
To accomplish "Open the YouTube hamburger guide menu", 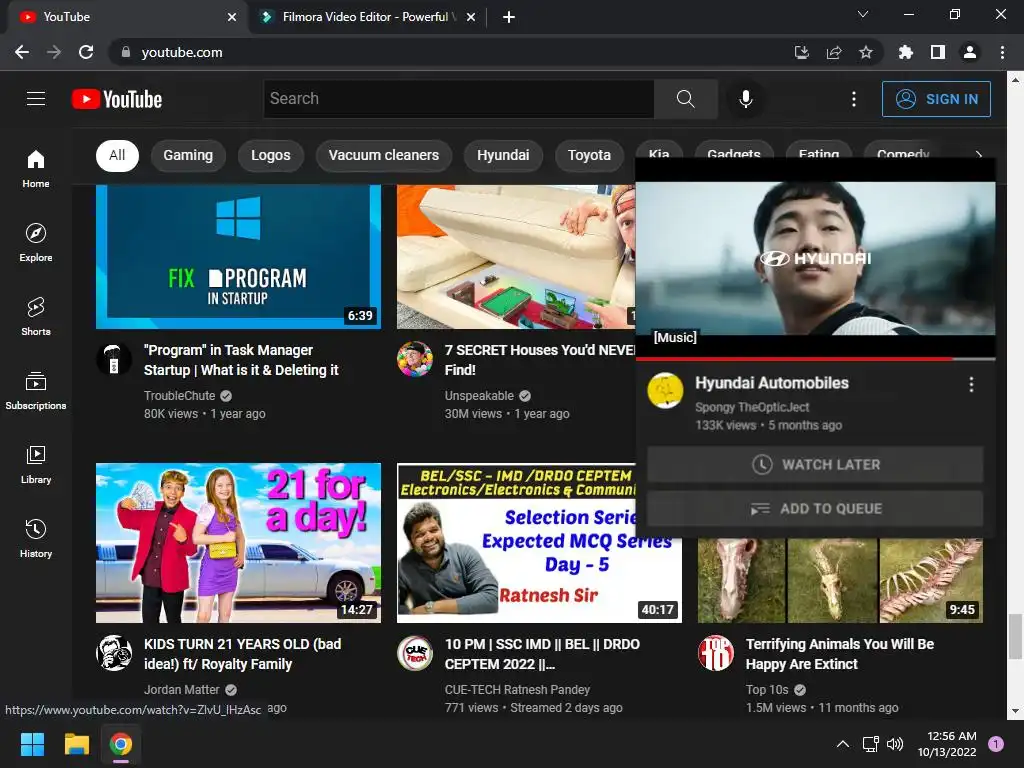I will point(36,99).
